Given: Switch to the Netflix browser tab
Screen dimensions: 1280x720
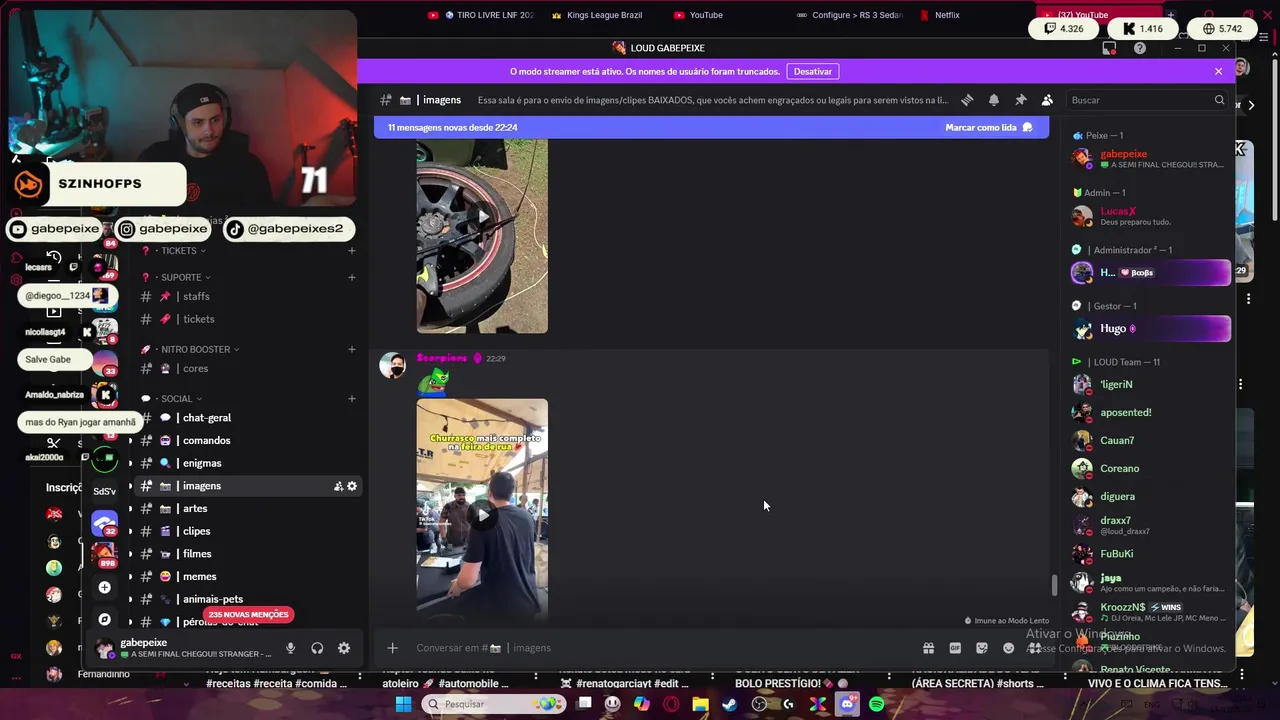Looking at the screenshot, I should [x=939, y=15].
